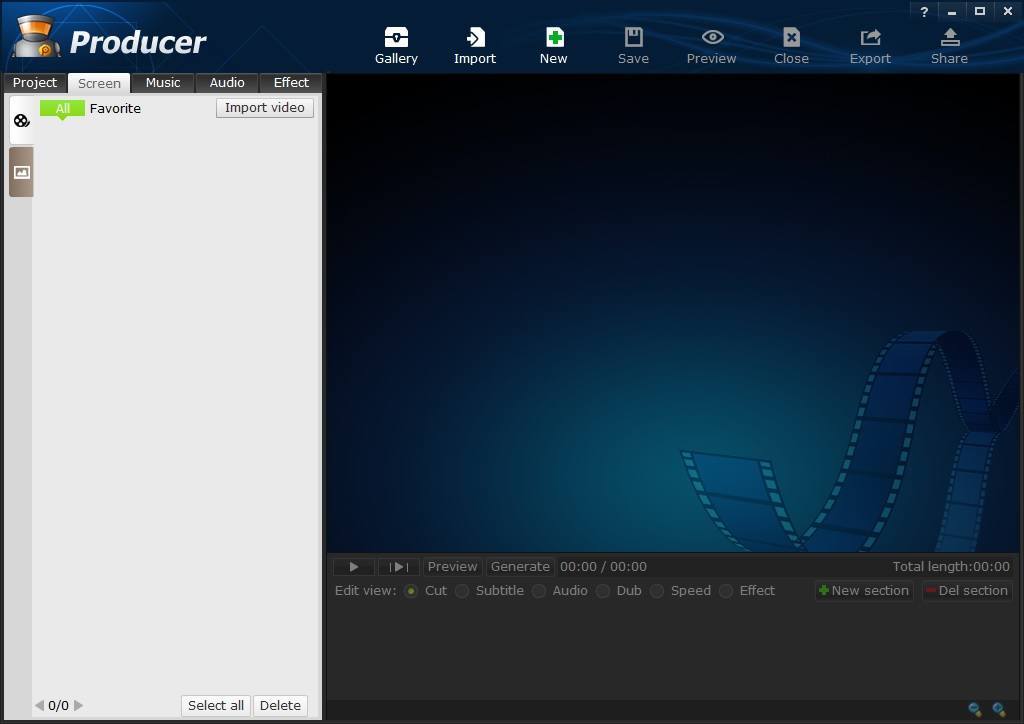Select the video reel icon in the sidebar
The width and height of the screenshot is (1024, 724).
[20, 119]
